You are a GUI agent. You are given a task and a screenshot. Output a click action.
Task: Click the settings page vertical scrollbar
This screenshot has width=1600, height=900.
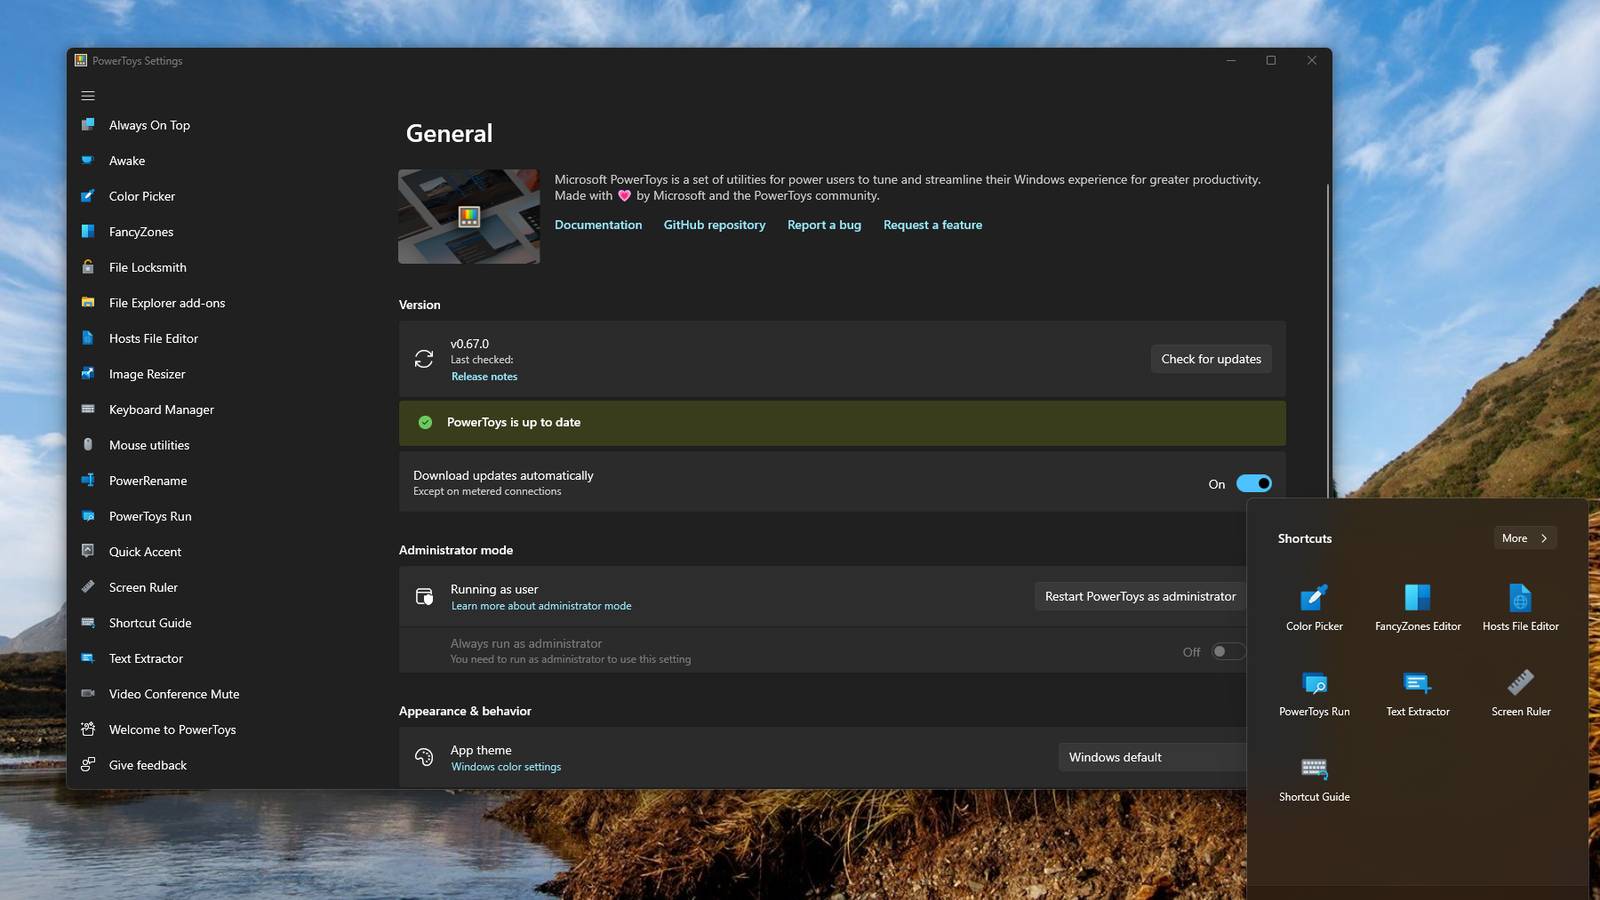coord(1328,340)
